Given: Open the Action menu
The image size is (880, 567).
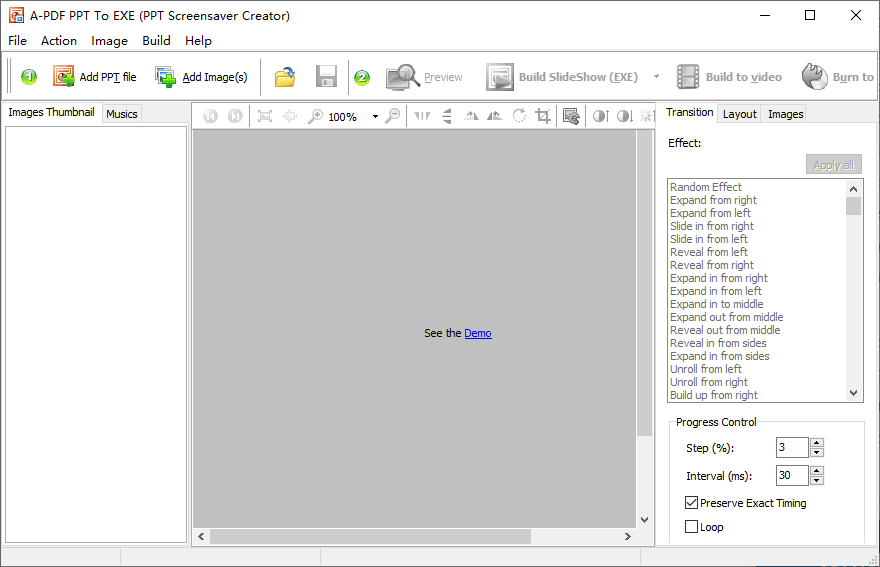Looking at the screenshot, I should (x=59, y=40).
